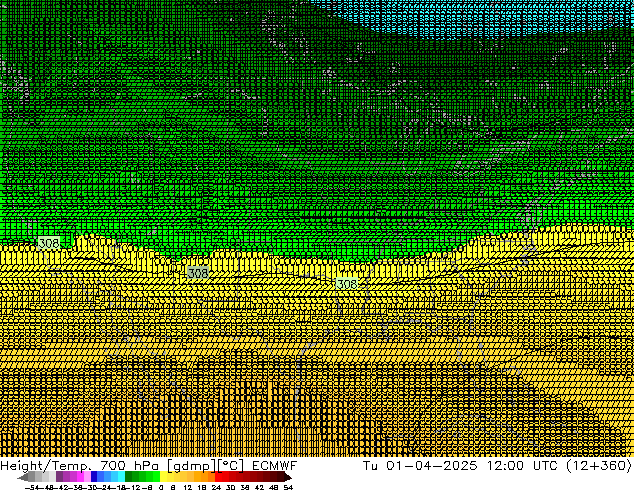Click the dark green legend swatch near -12

coord(129,477)
